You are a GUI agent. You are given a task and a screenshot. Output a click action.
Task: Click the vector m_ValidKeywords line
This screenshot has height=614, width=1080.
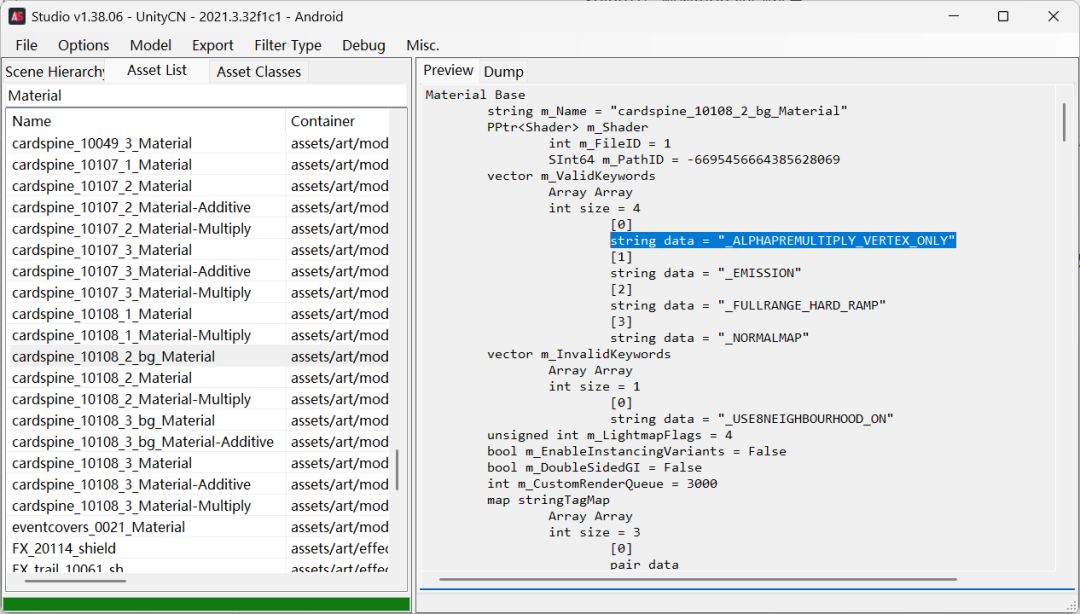click(571, 176)
